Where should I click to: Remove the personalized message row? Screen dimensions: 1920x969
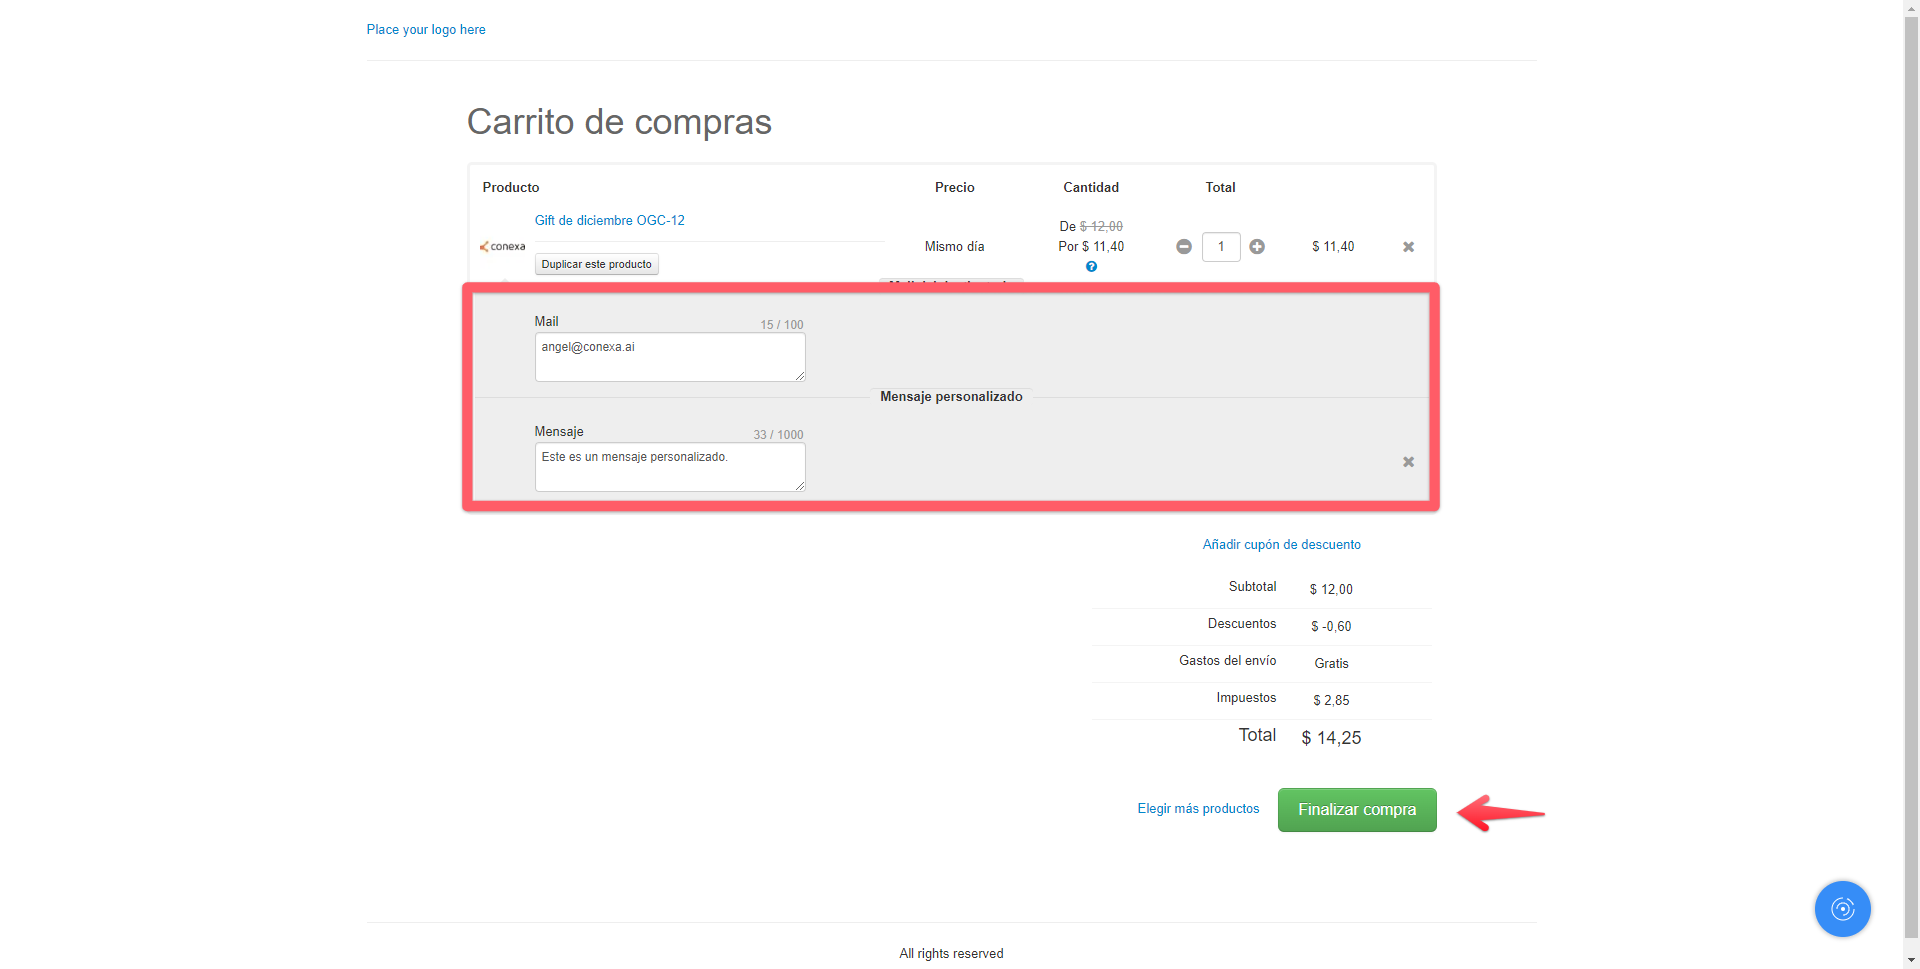pos(1408,462)
